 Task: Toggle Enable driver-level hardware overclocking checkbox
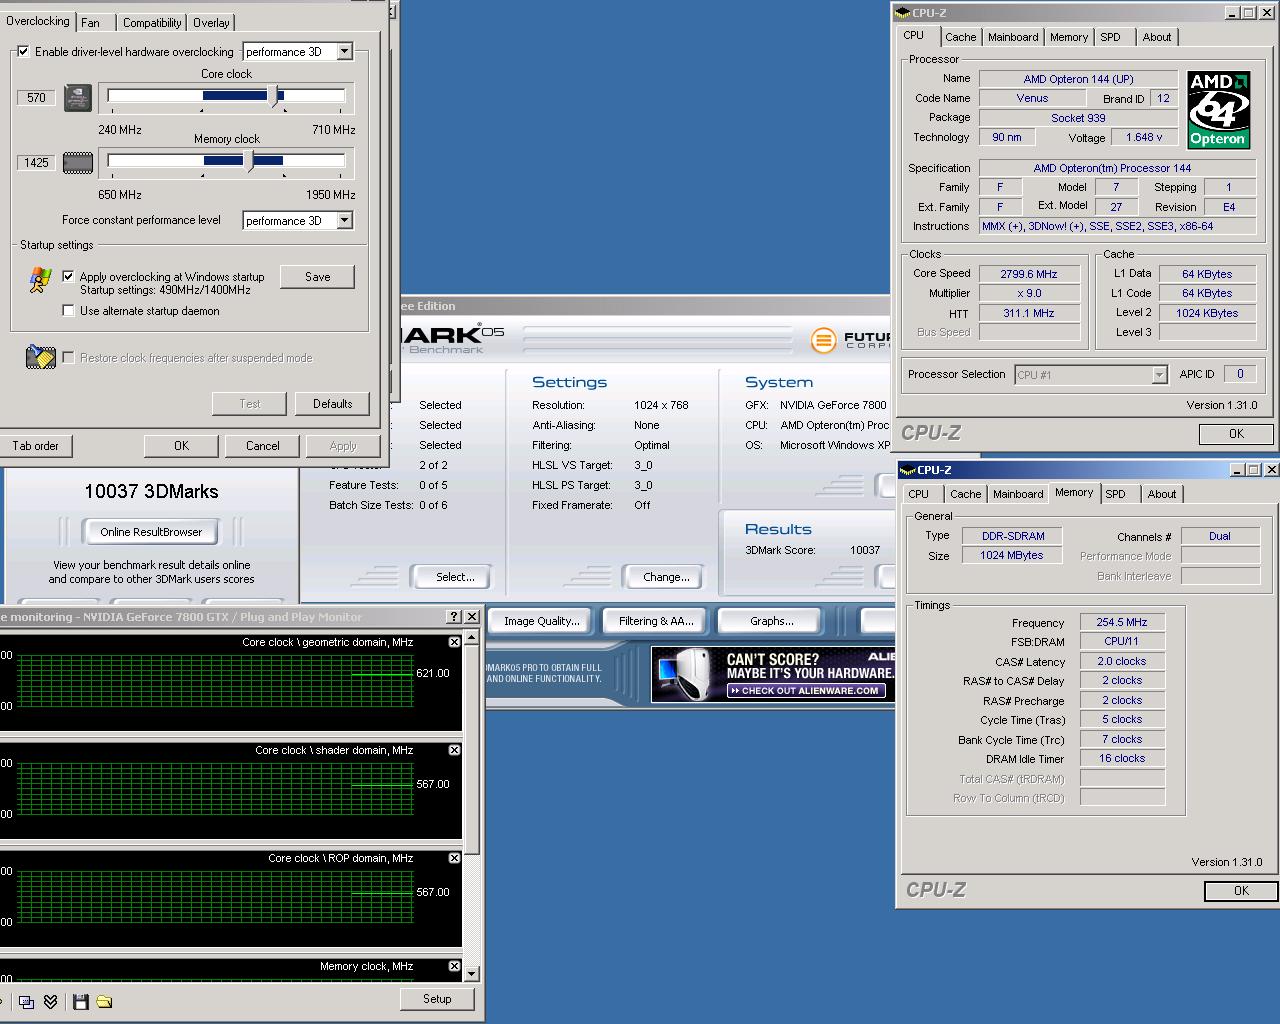pos(23,52)
